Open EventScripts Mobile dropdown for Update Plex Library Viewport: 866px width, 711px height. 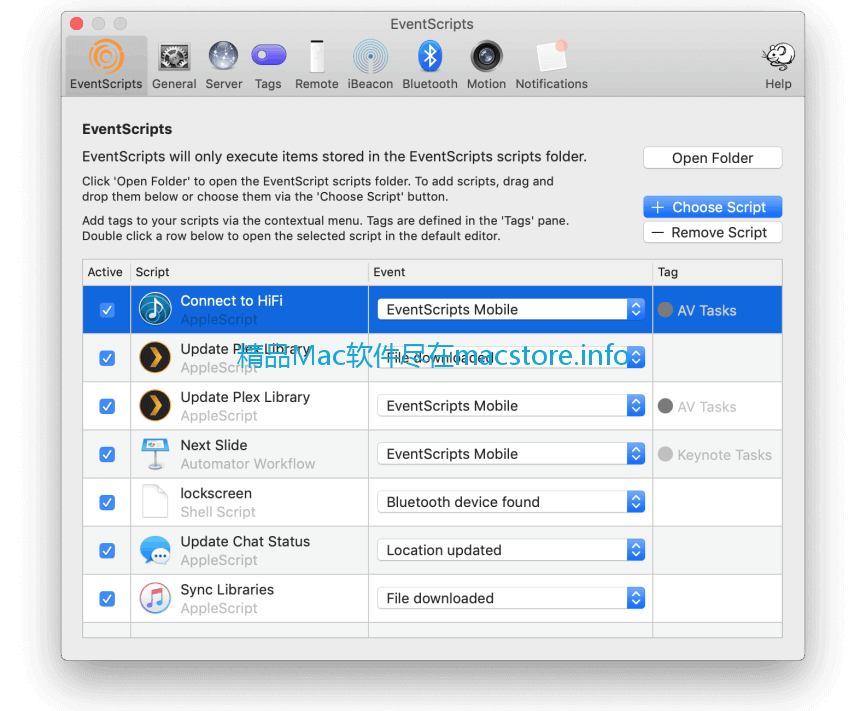[511, 405]
